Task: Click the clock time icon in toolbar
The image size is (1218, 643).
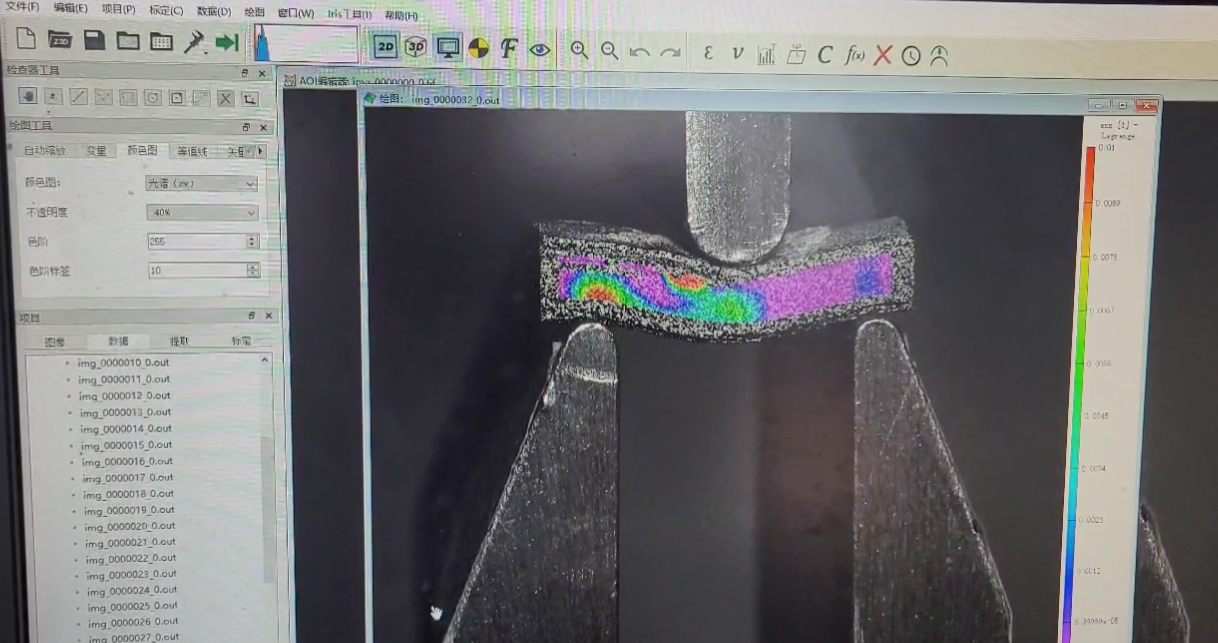Action: coord(910,56)
